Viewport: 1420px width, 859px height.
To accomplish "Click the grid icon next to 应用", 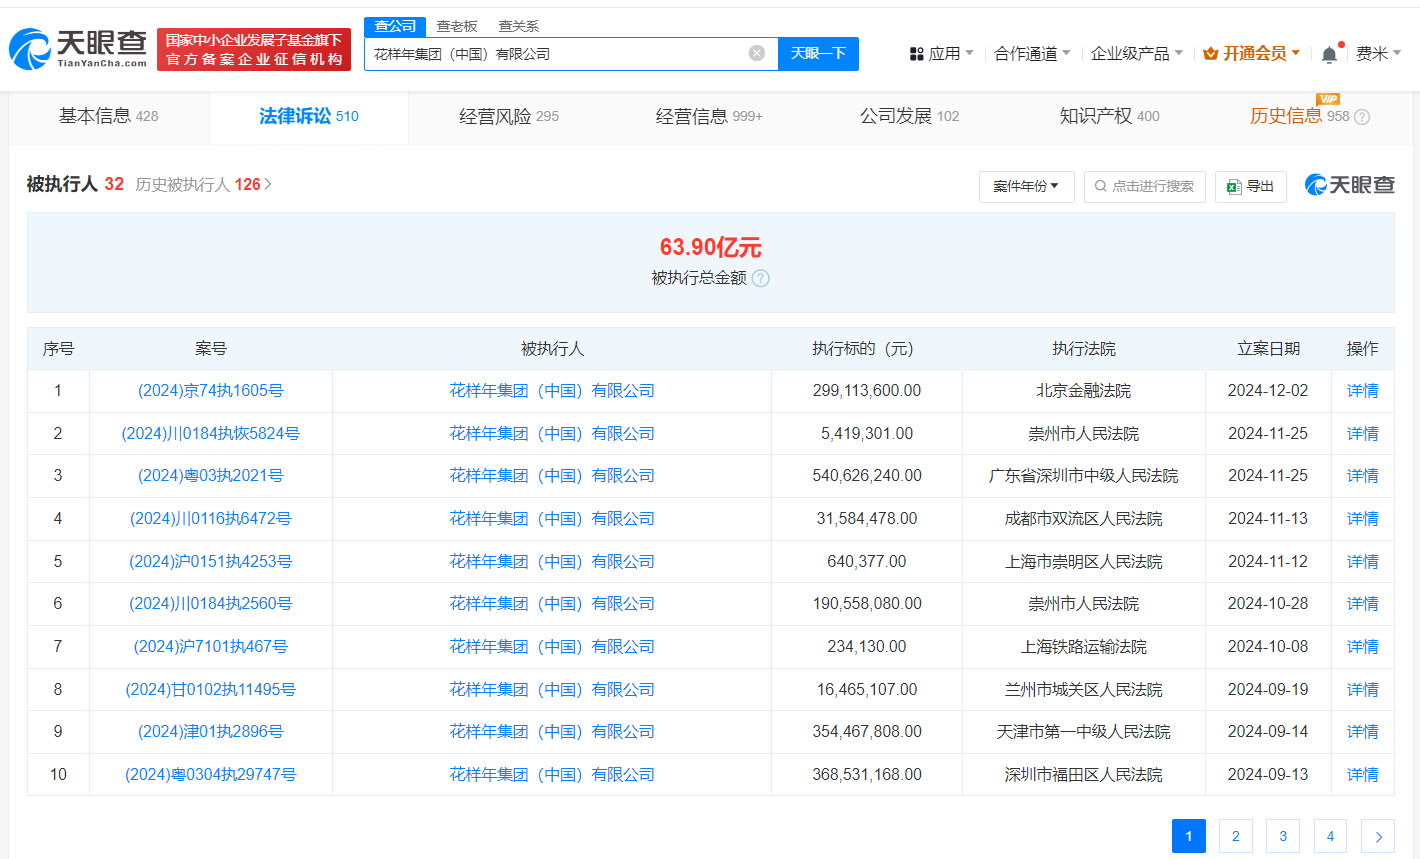I will [917, 53].
